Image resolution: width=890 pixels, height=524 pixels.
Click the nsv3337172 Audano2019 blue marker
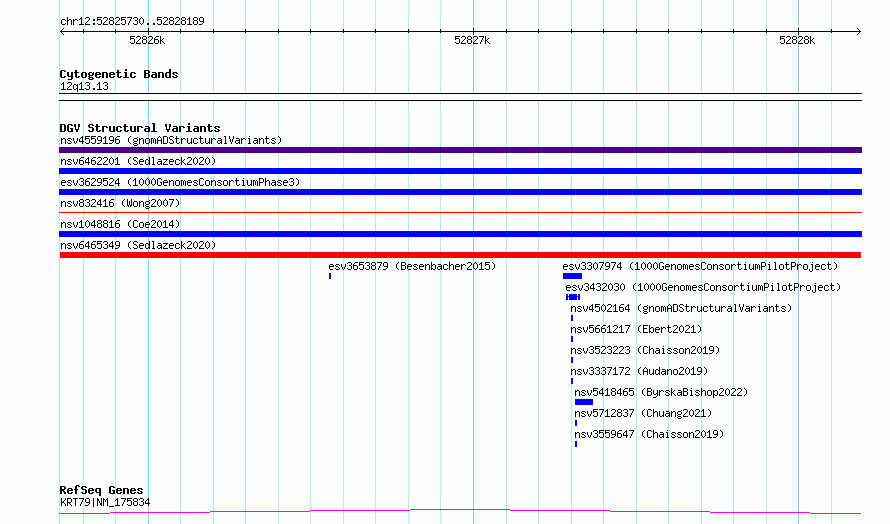[572, 381]
